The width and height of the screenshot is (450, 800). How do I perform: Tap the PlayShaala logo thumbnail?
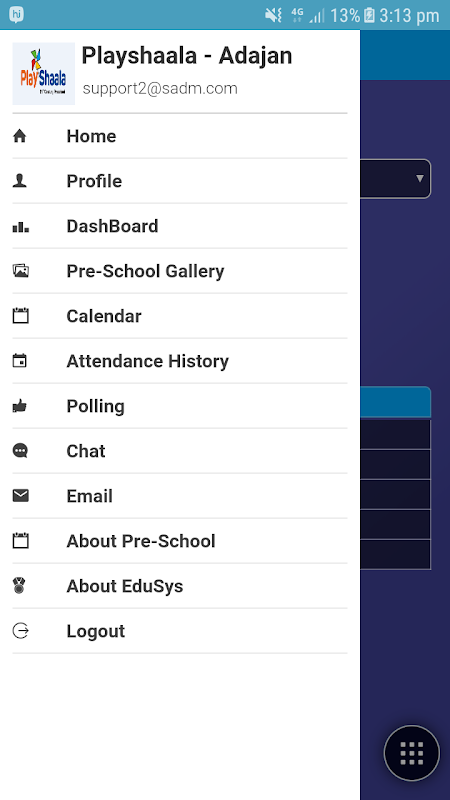[x=44, y=73]
